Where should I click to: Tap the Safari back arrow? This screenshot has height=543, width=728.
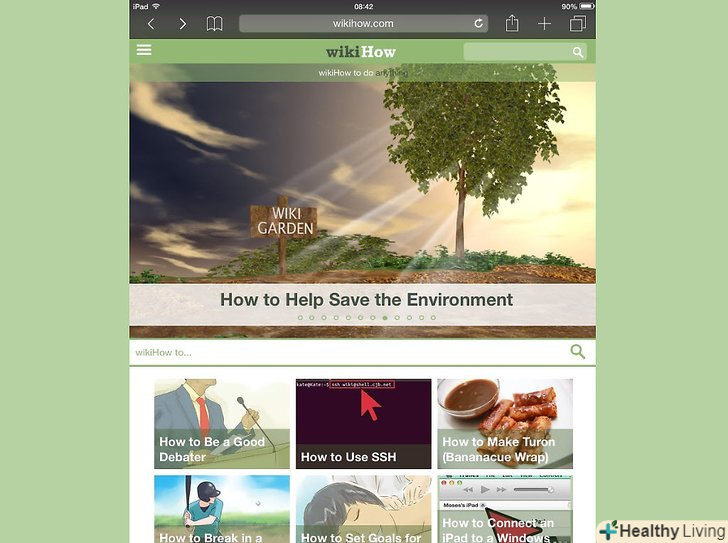[x=151, y=24]
